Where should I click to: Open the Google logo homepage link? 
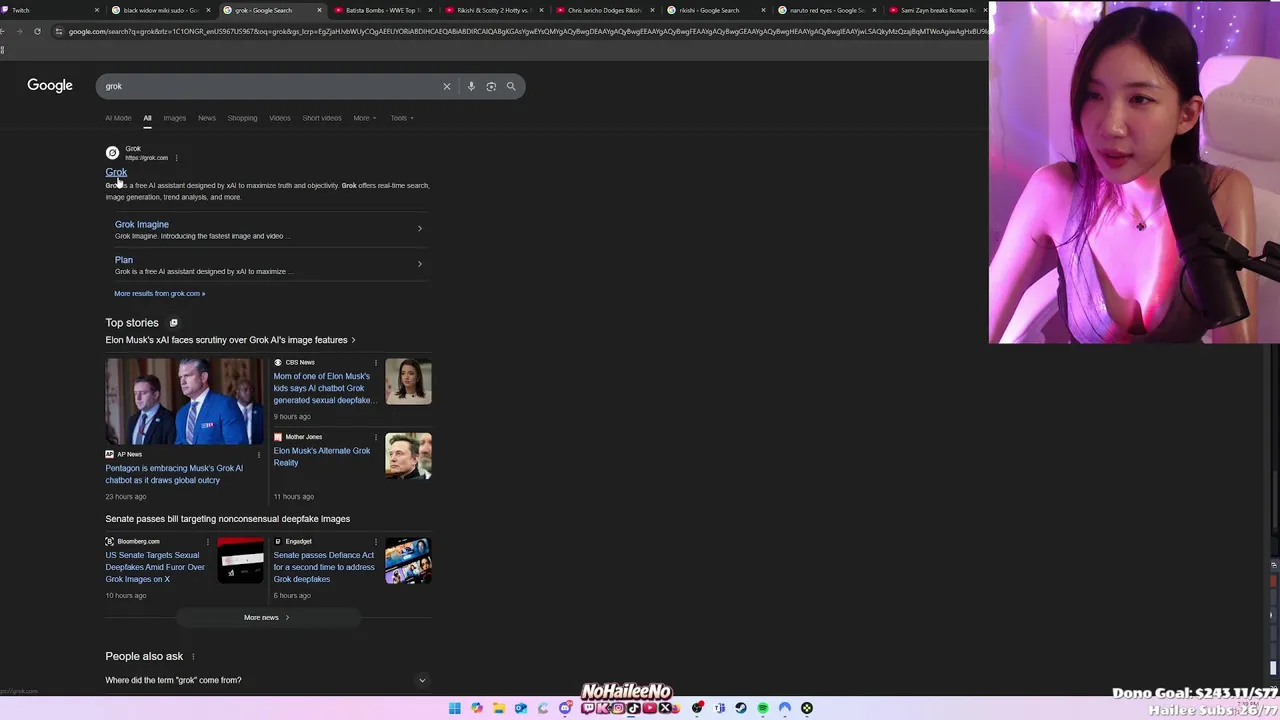click(50, 86)
